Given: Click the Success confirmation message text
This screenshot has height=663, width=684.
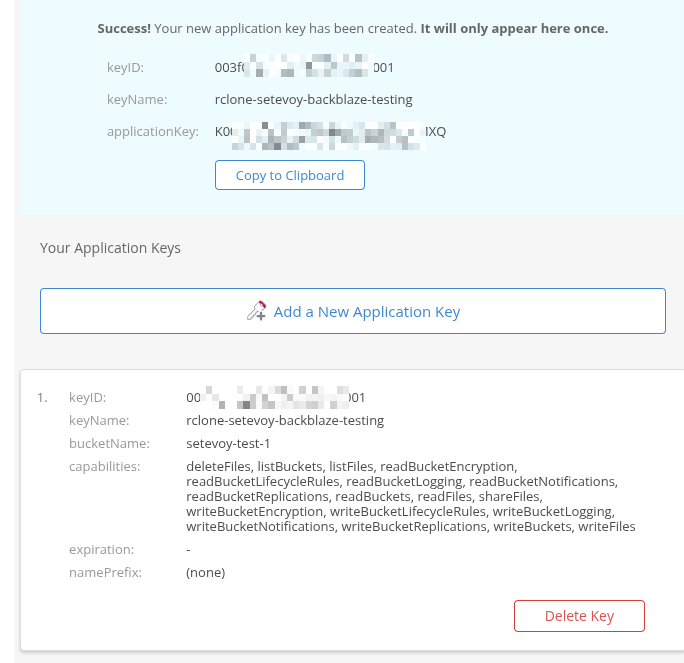Looking at the screenshot, I should tap(352, 28).
